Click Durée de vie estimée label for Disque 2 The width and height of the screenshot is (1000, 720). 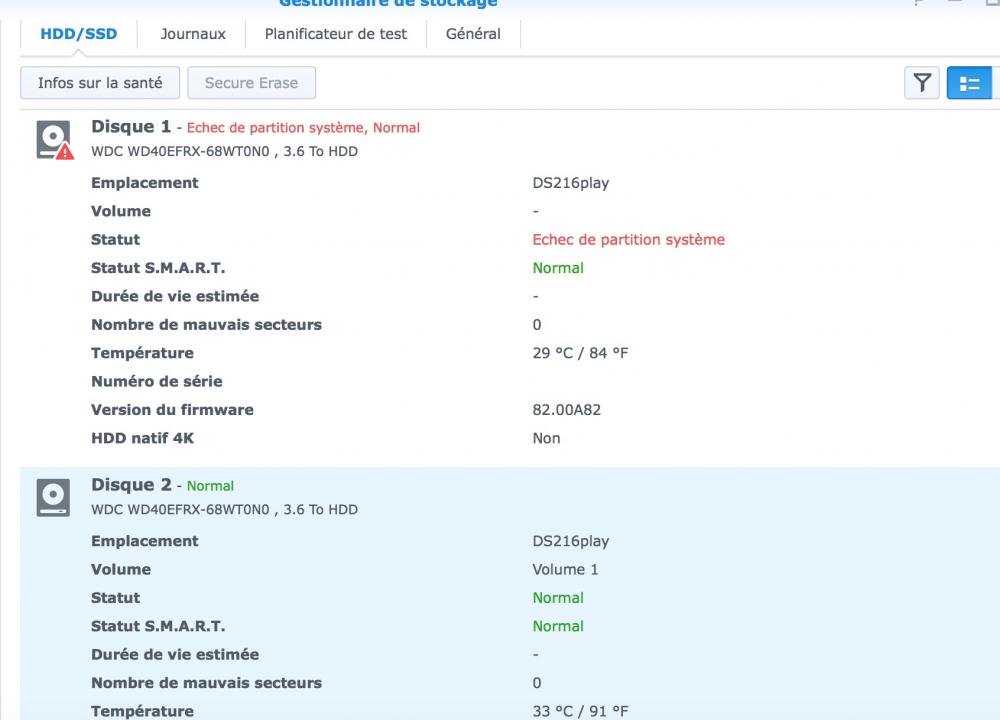pos(175,655)
